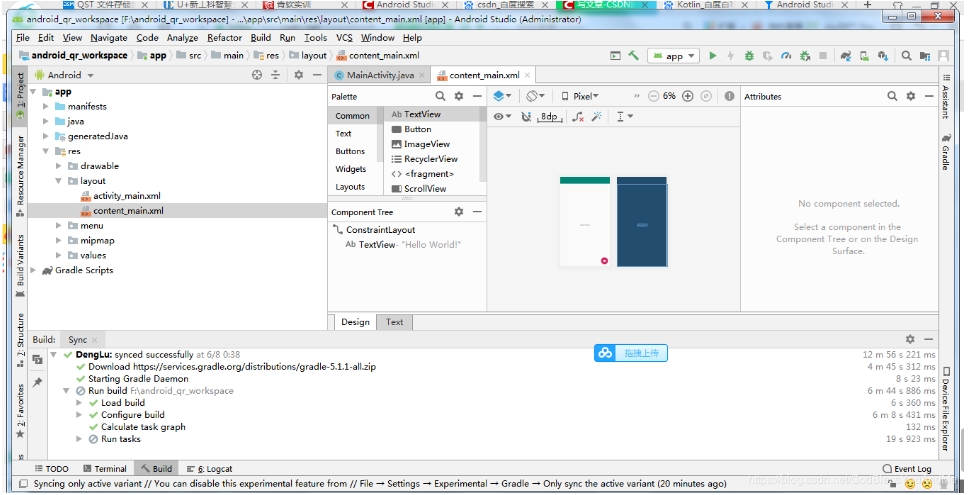Click the infer constraints magic wand icon
969x495 pixels.
597,117
